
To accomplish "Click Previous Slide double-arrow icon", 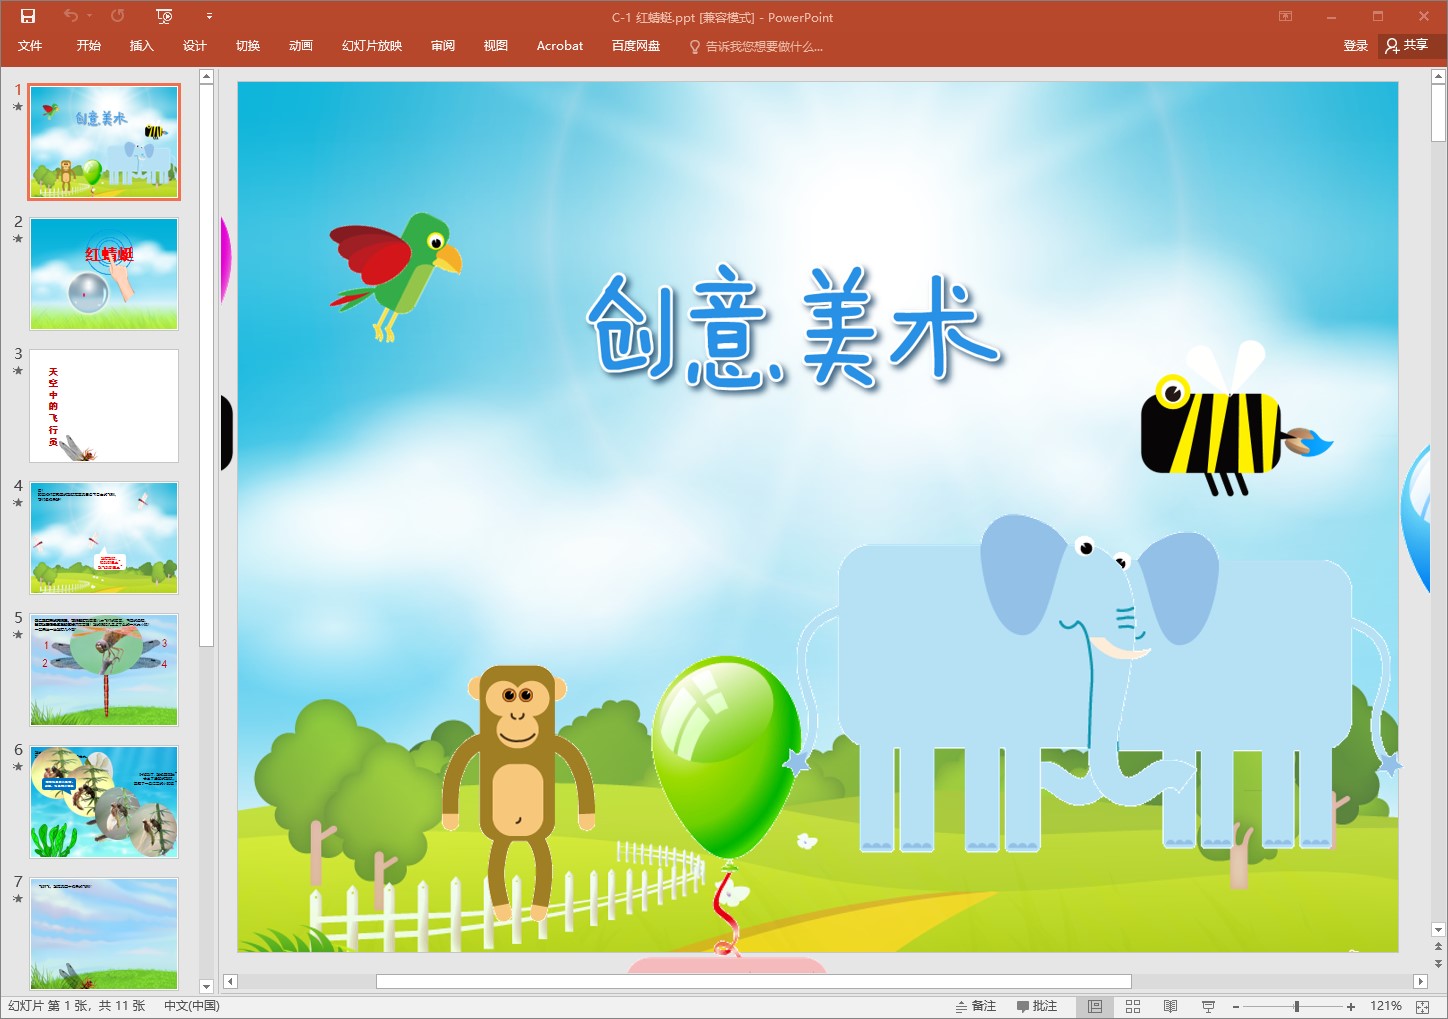I will click(1438, 946).
